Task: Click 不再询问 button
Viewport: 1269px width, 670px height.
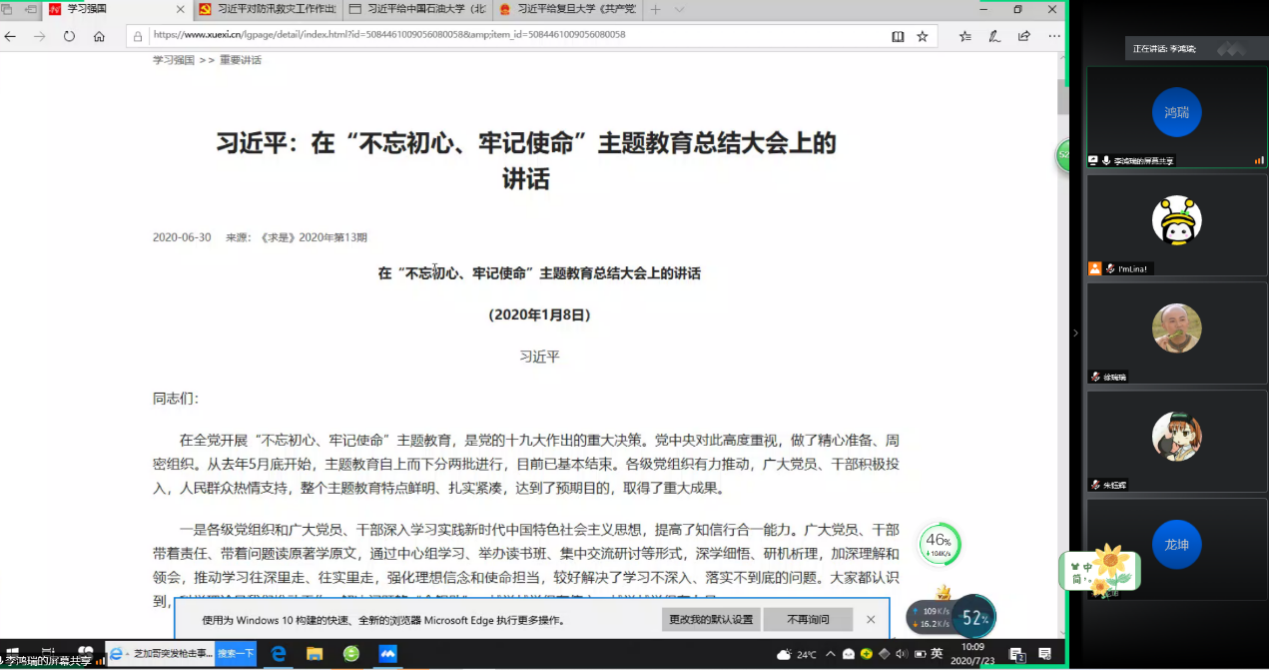Action: [807, 620]
